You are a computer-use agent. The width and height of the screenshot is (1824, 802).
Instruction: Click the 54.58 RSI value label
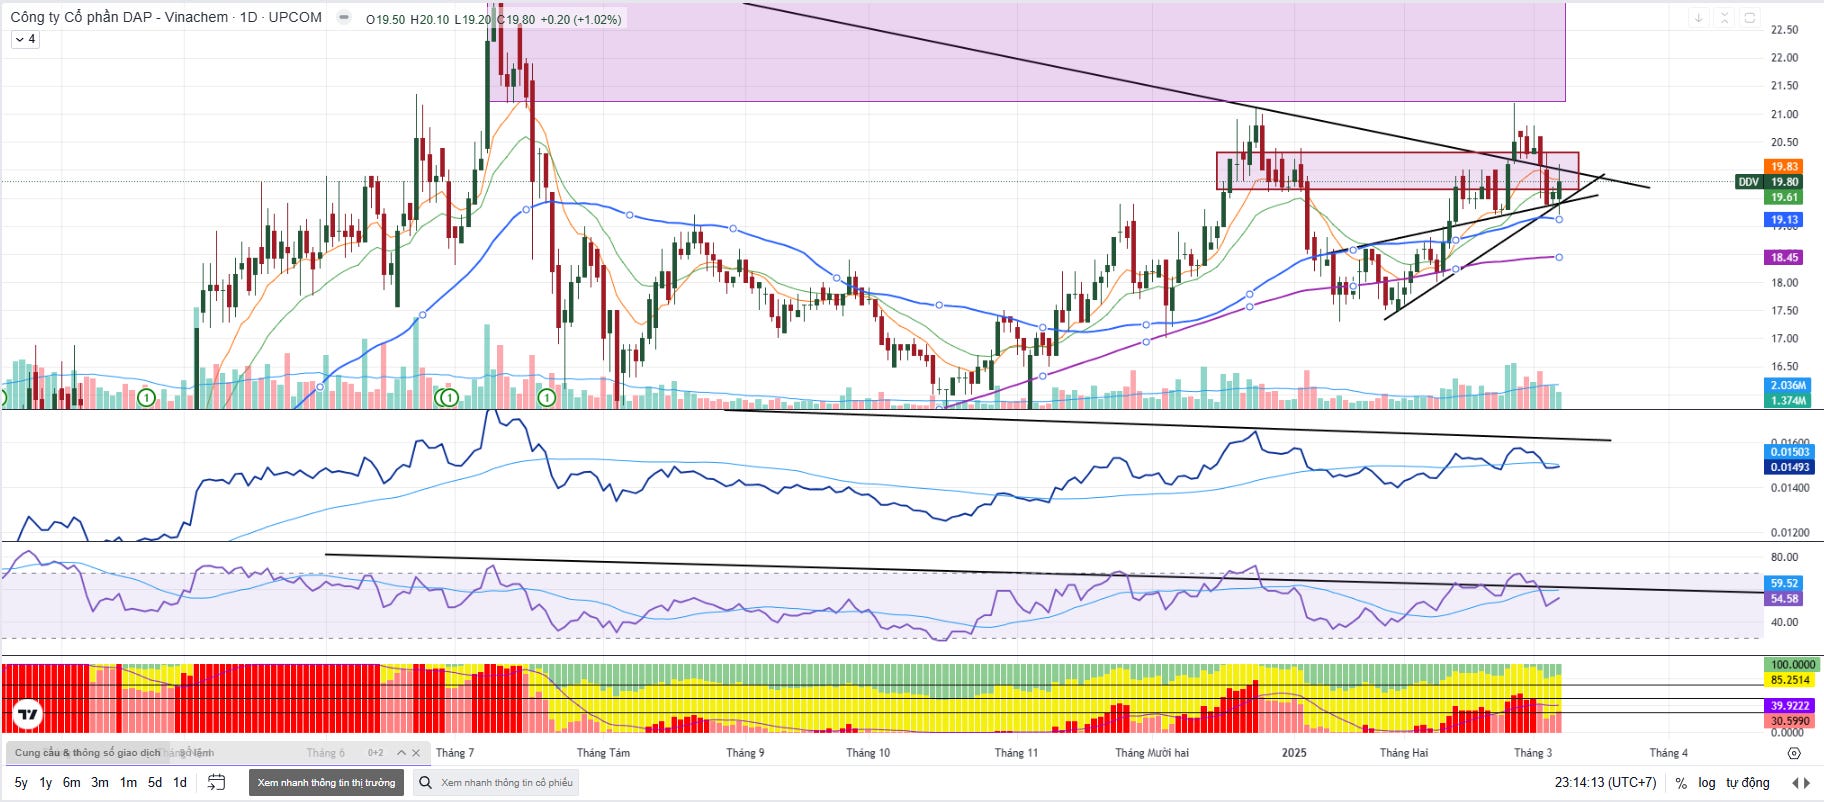pyautogui.click(x=1784, y=598)
